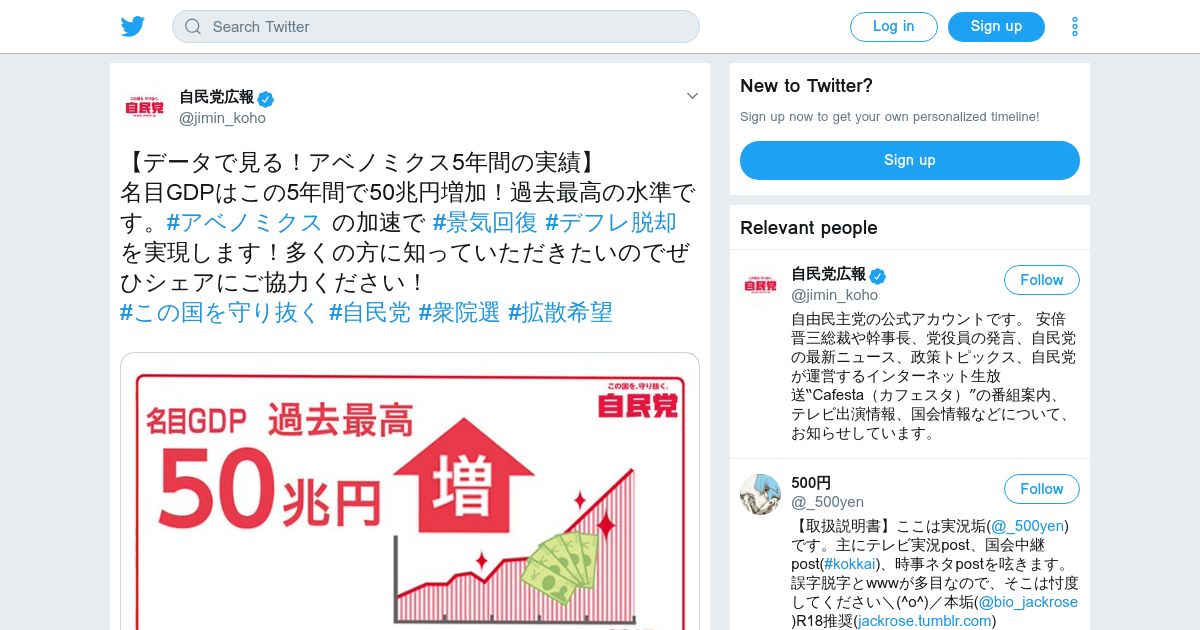Open the #拡散希望 hashtag link
Viewport: 1200px width, 630px height.
560,312
